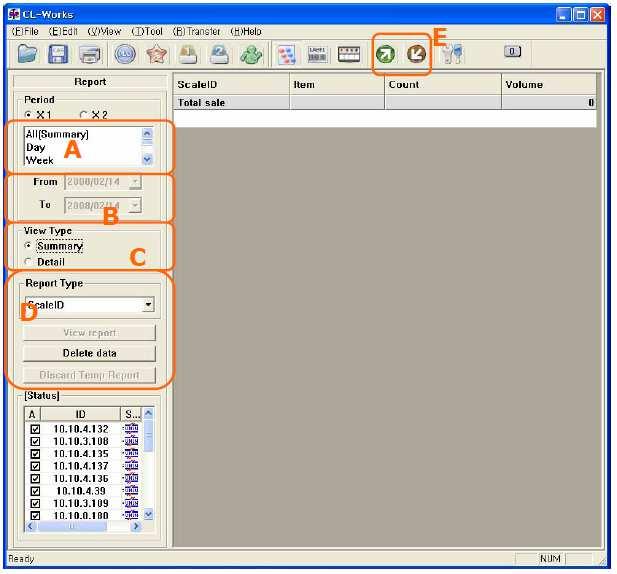Image resolution: width=617 pixels, height=574 pixels.
Task: Click the pink and blue dotted grid icon
Action: (x=286, y=54)
